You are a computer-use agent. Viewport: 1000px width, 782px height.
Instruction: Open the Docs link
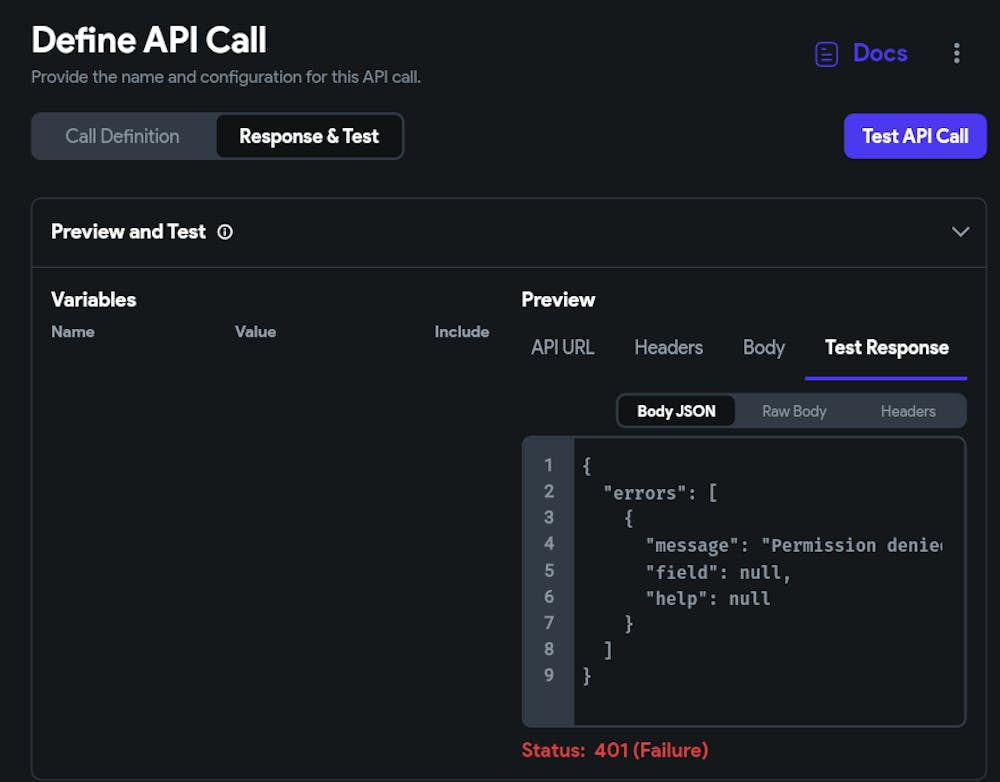(880, 54)
